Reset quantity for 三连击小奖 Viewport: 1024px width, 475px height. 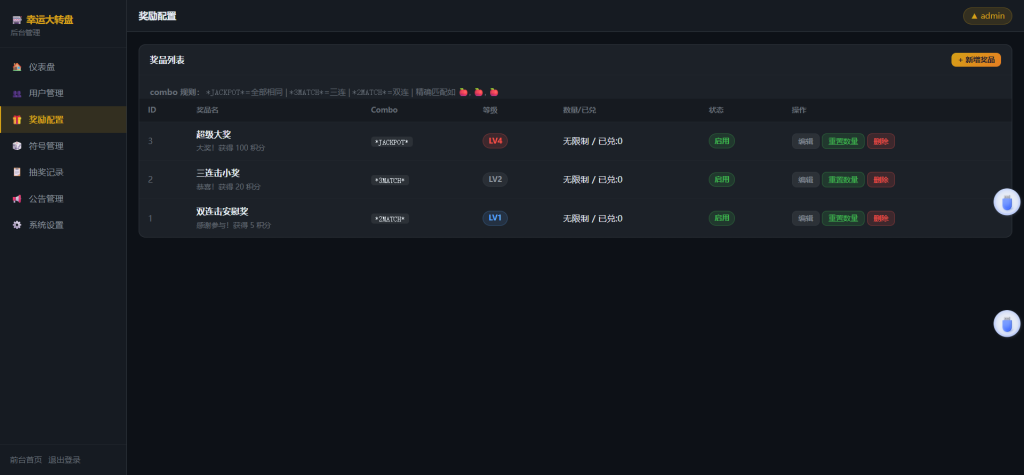tap(843, 180)
